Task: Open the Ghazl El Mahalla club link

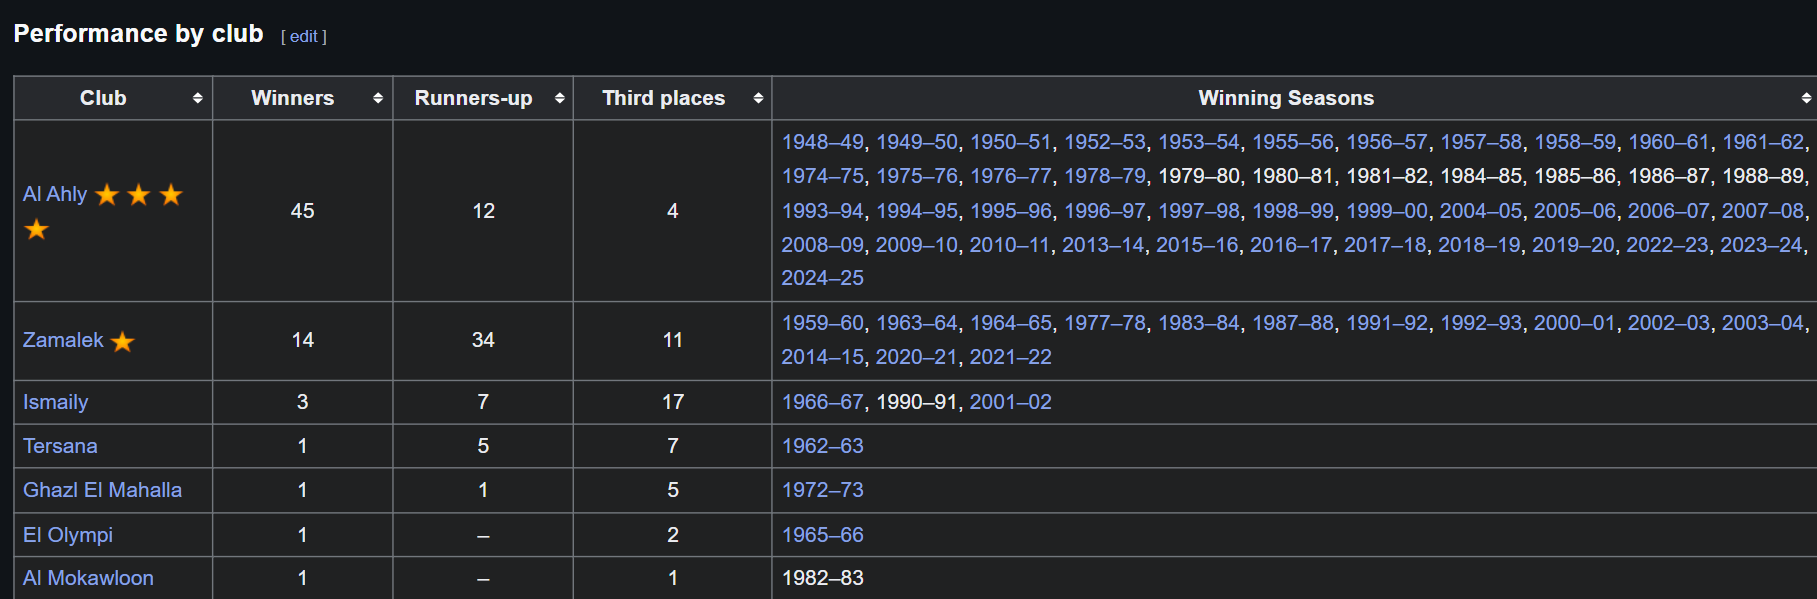Action: pyautogui.click(x=102, y=490)
